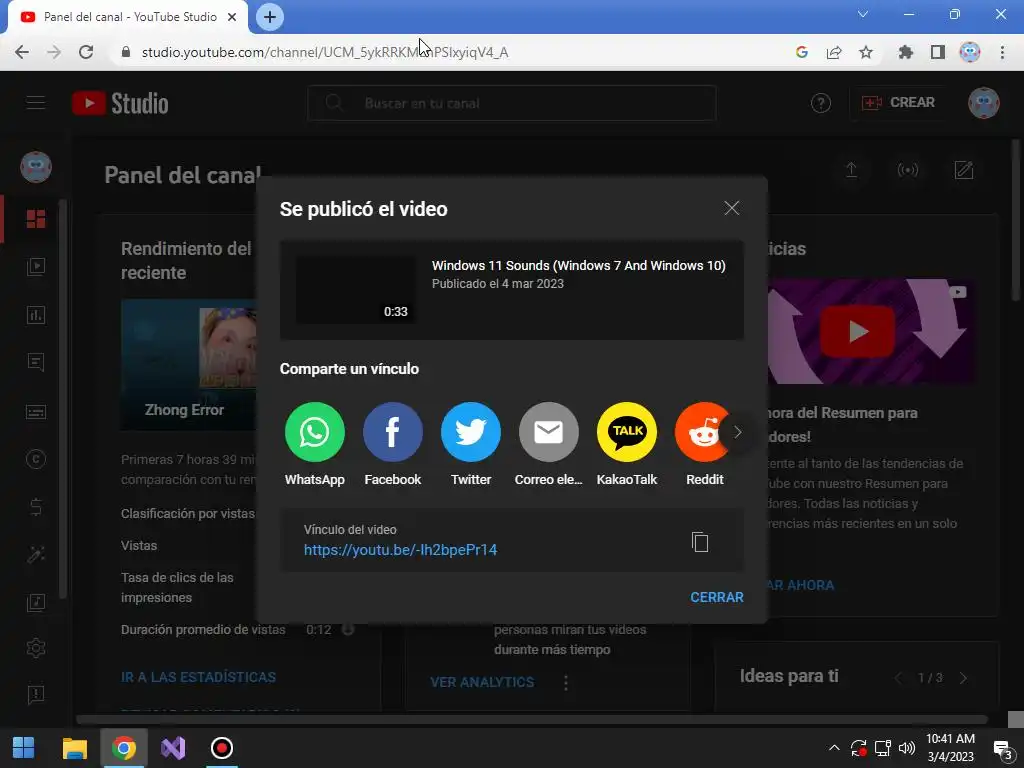Open IR A LAS ESTADÍSTICAS link
The height and width of the screenshot is (768, 1024).
(x=199, y=677)
